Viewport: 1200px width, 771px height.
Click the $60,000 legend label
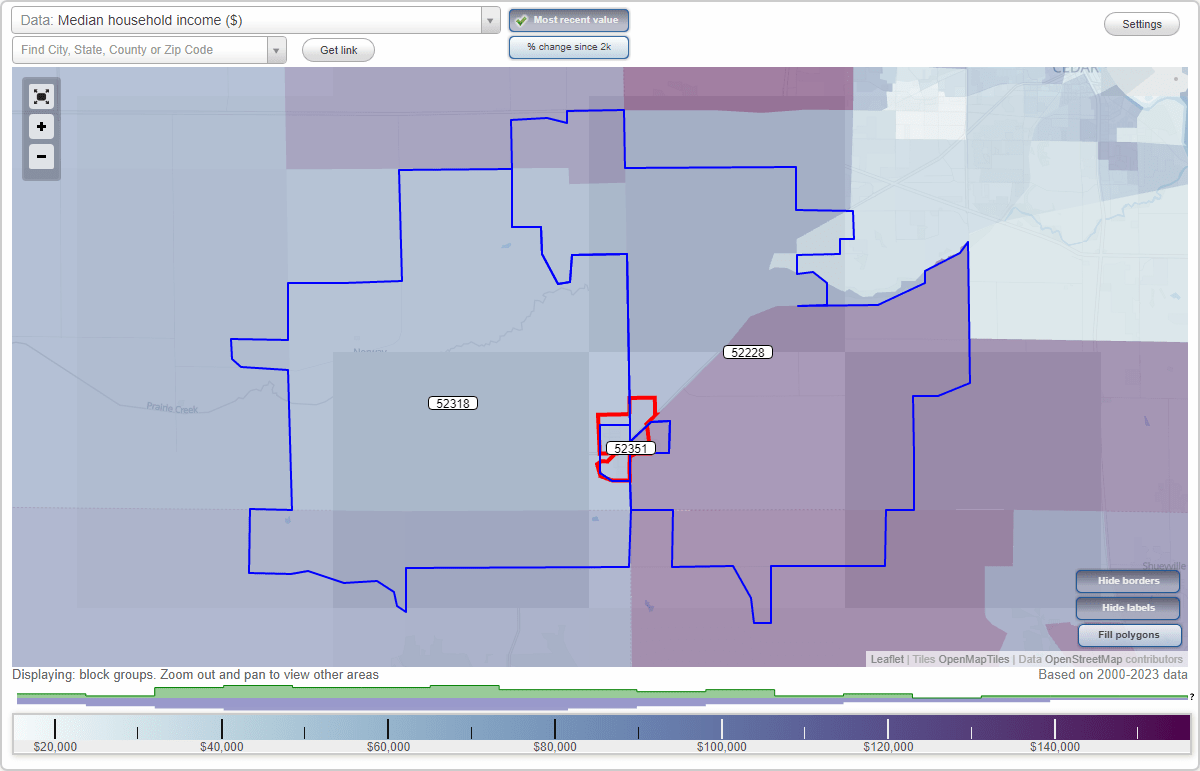[388, 746]
